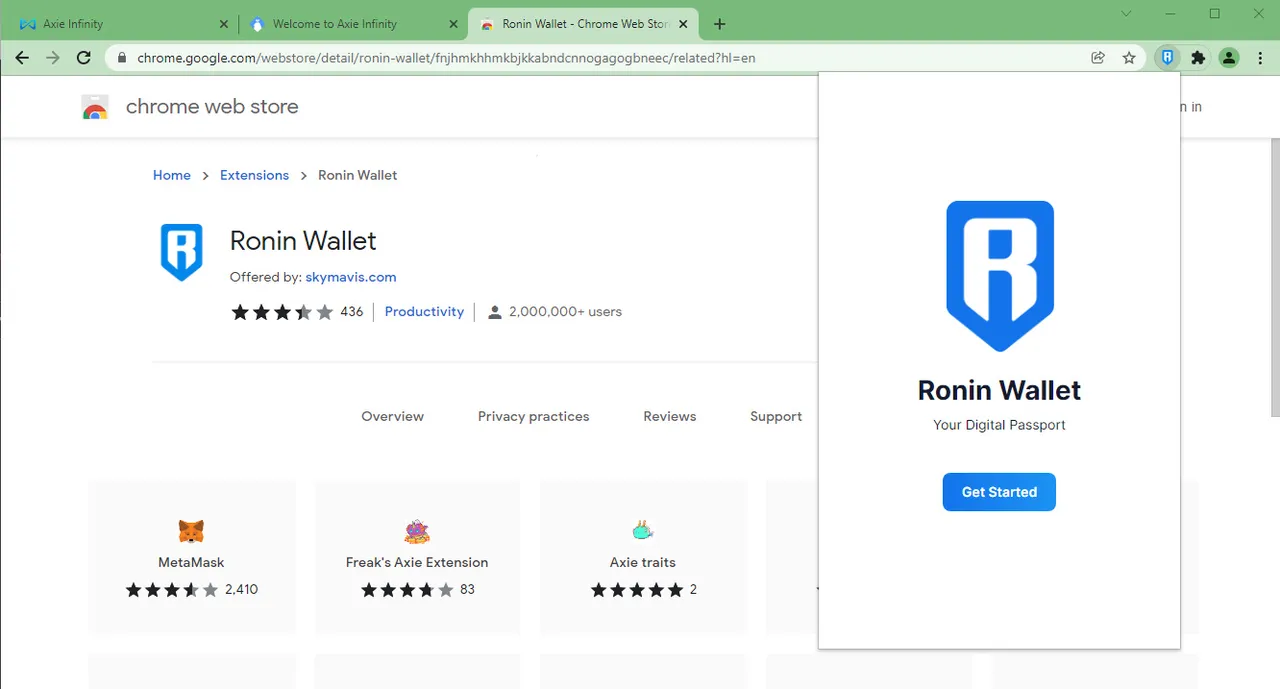The image size is (1280, 689).
Task: Click Your Digital Passport tagline
Action: [999, 425]
